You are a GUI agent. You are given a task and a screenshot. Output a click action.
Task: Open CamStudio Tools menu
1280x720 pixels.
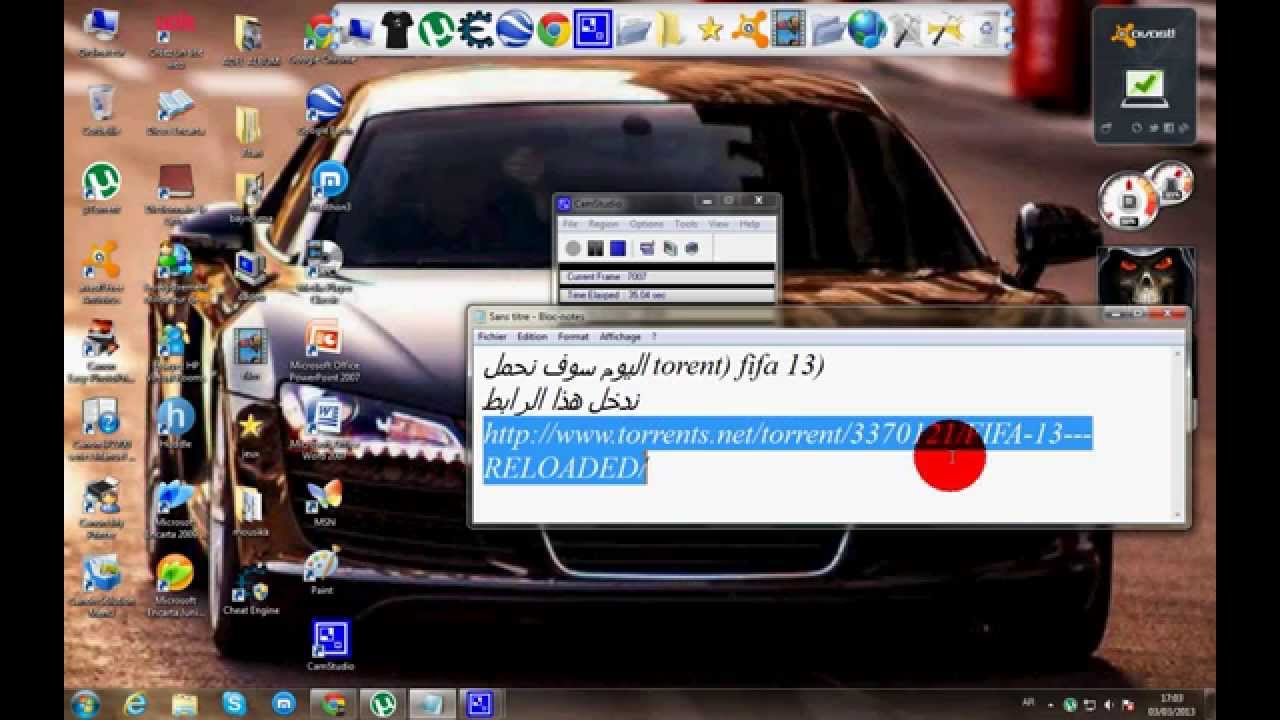click(686, 224)
